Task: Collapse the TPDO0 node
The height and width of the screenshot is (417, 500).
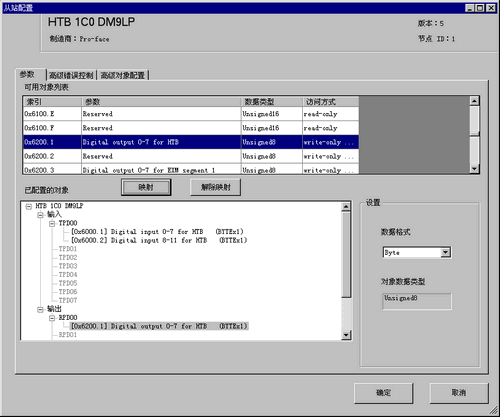Action: [52, 224]
